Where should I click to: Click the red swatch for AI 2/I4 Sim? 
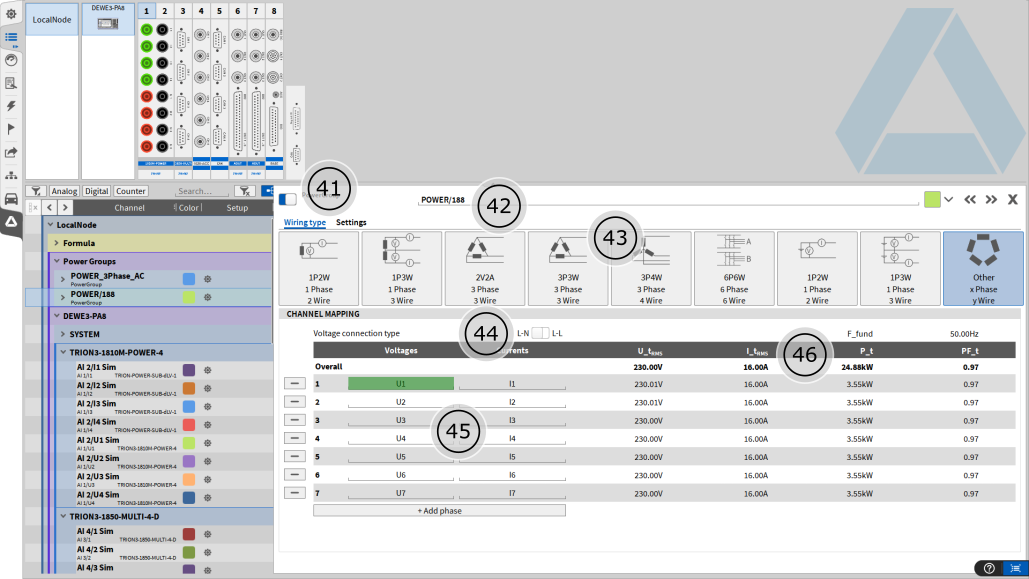[189, 425]
